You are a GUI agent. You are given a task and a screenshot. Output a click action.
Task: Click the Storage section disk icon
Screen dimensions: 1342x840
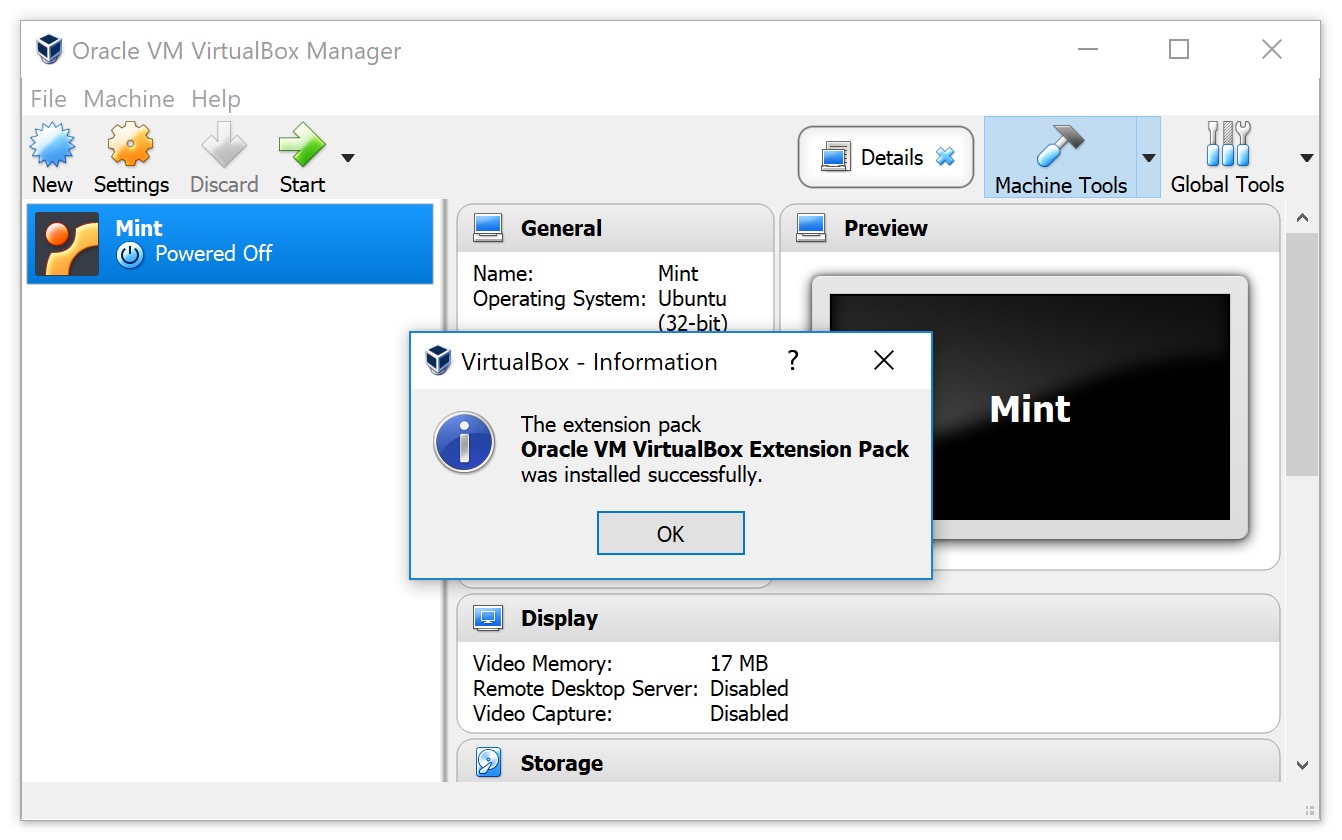point(488,763)
